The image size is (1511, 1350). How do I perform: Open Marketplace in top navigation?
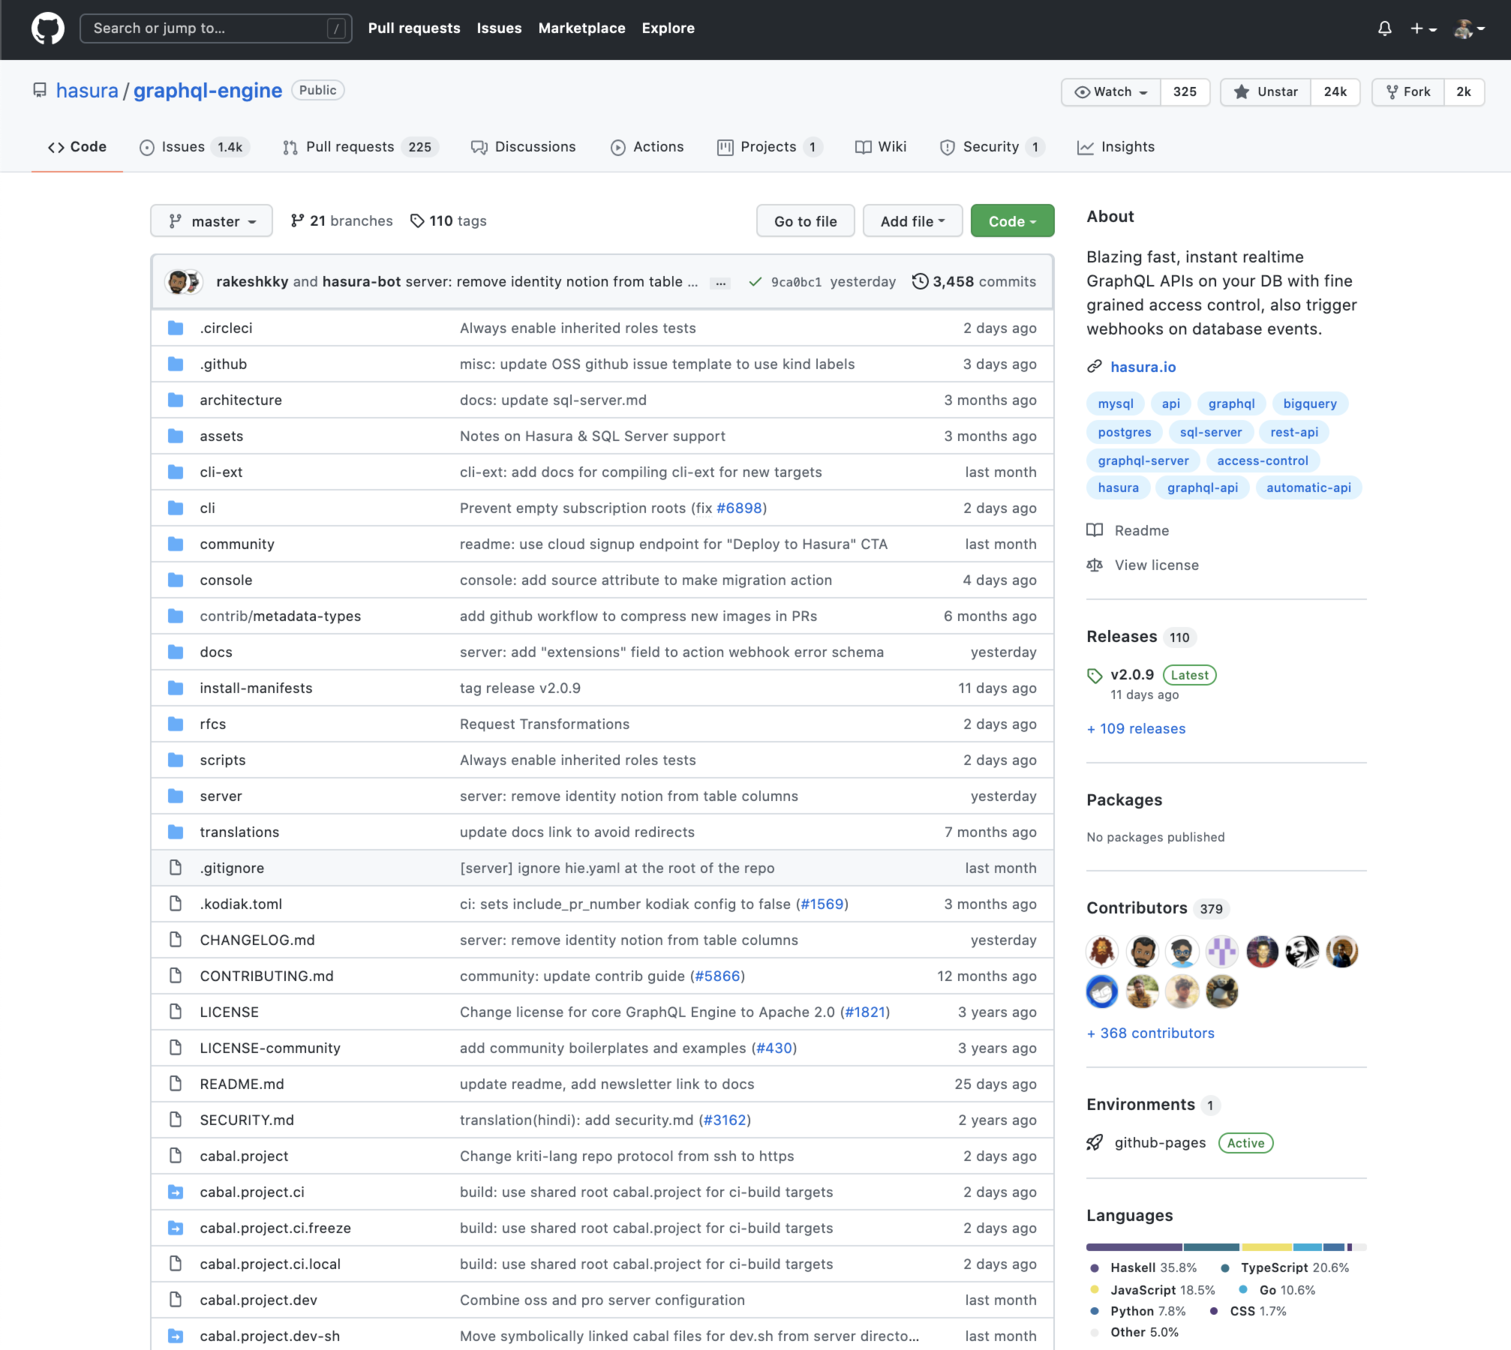coord(581,28)
